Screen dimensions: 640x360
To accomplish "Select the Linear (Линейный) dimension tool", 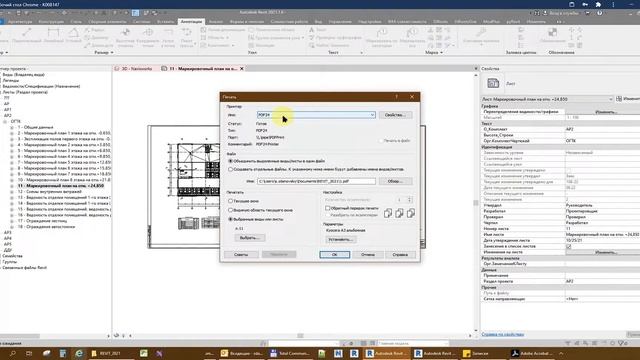I will pyautogui.click(x=53, y=36).
